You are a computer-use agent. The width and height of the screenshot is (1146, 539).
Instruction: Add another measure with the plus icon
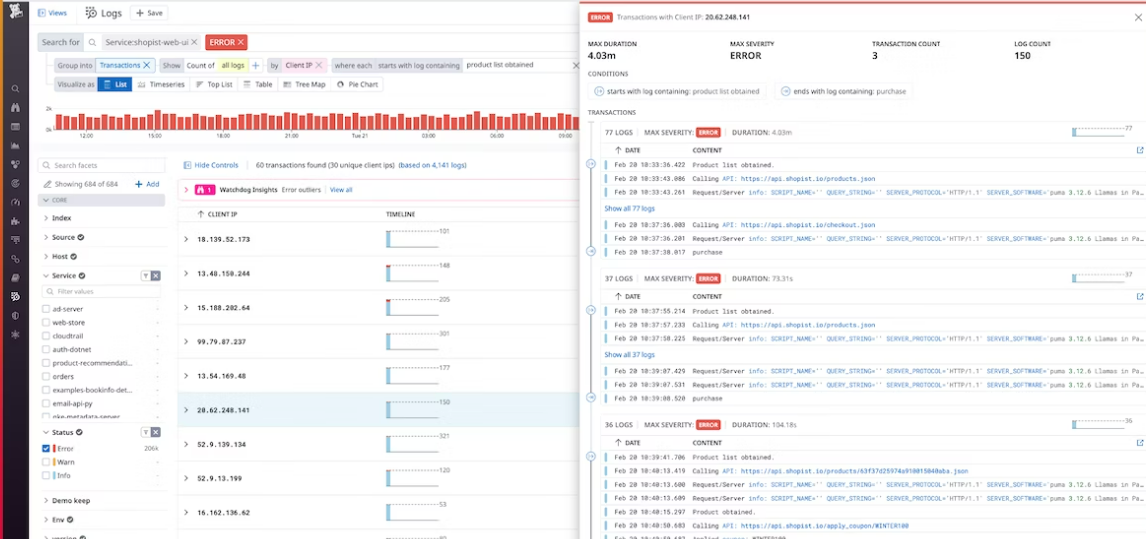point(256,65)
